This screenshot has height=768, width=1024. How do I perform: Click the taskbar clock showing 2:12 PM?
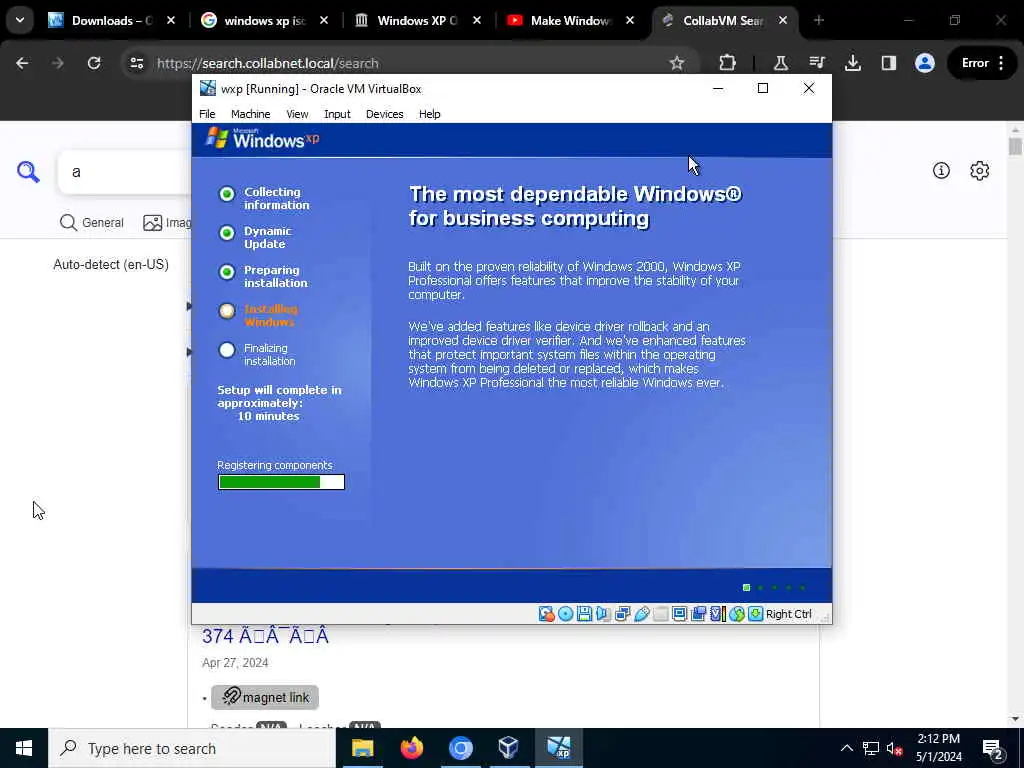[x=938, y=748]
